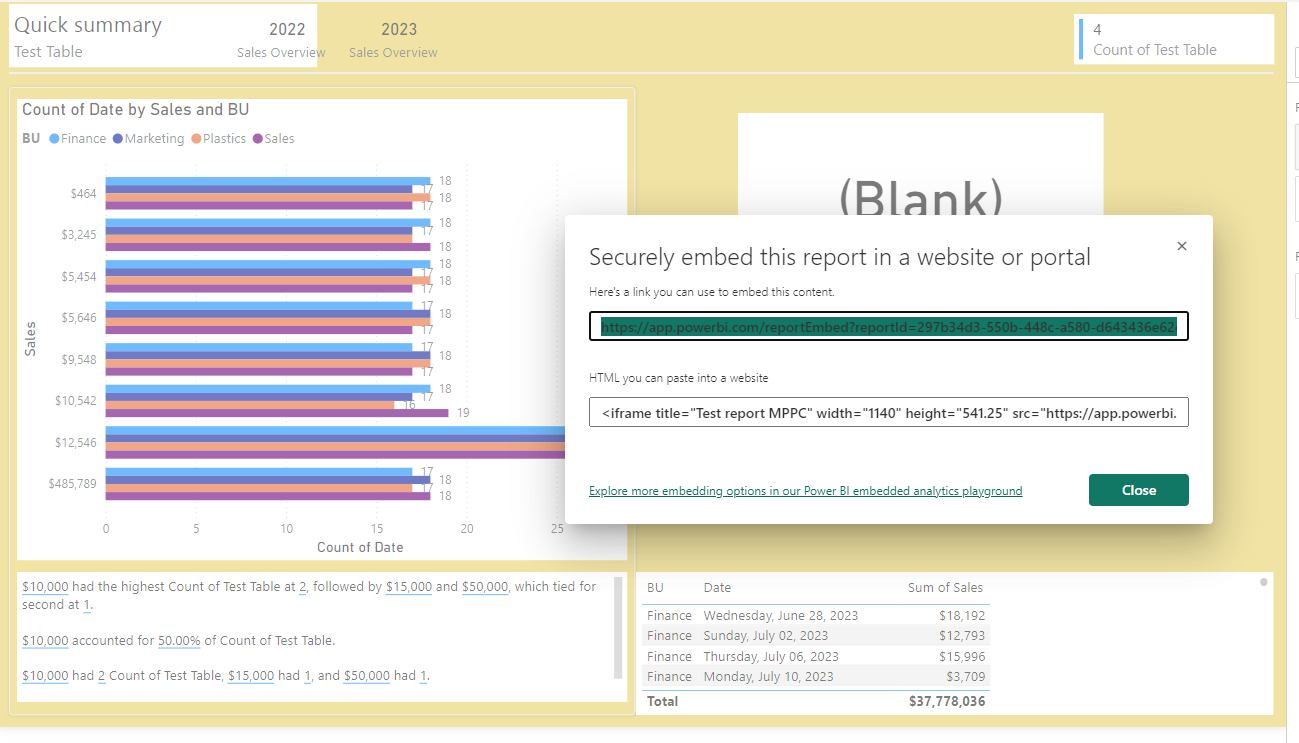Click the iframe HTML code field
This screenshot has width=1299, height=743.
click(888, 412)
